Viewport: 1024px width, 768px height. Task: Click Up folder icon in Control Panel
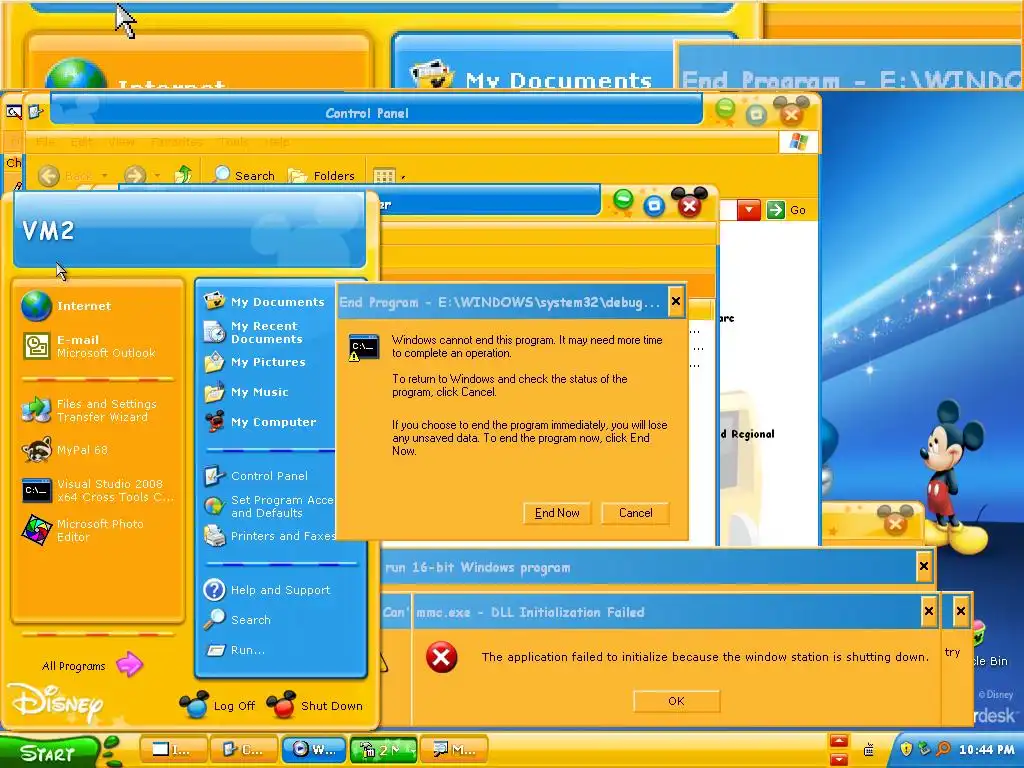point(184,175)
